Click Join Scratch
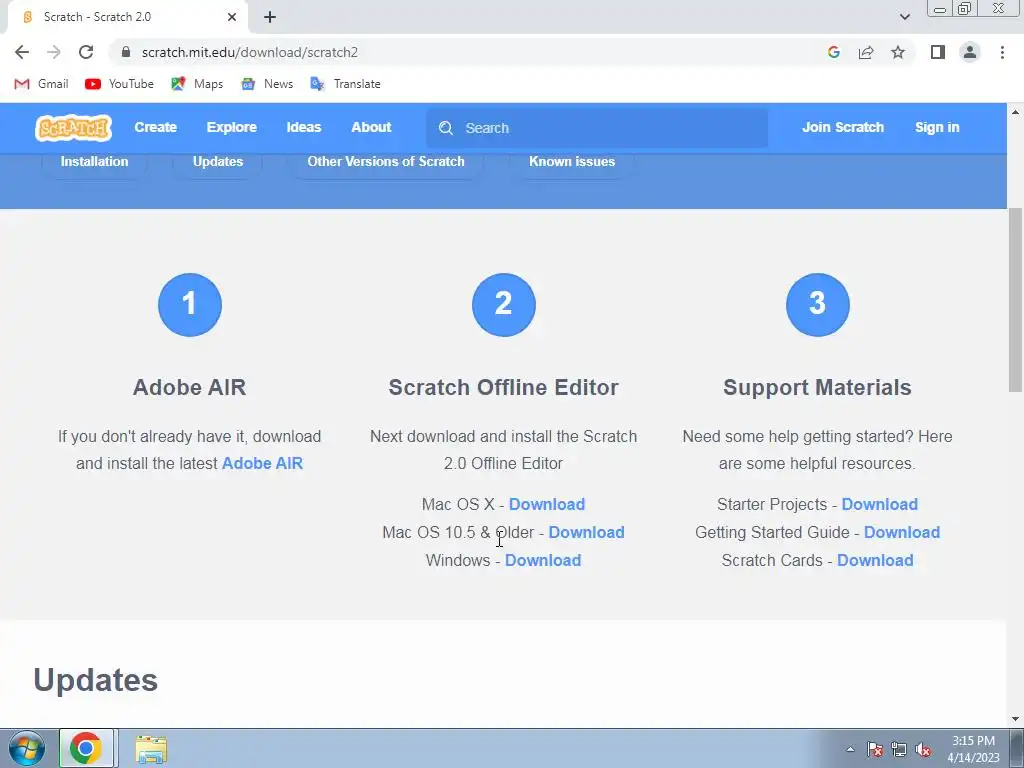Screen dimensions: 1024x768 (842, 127)
